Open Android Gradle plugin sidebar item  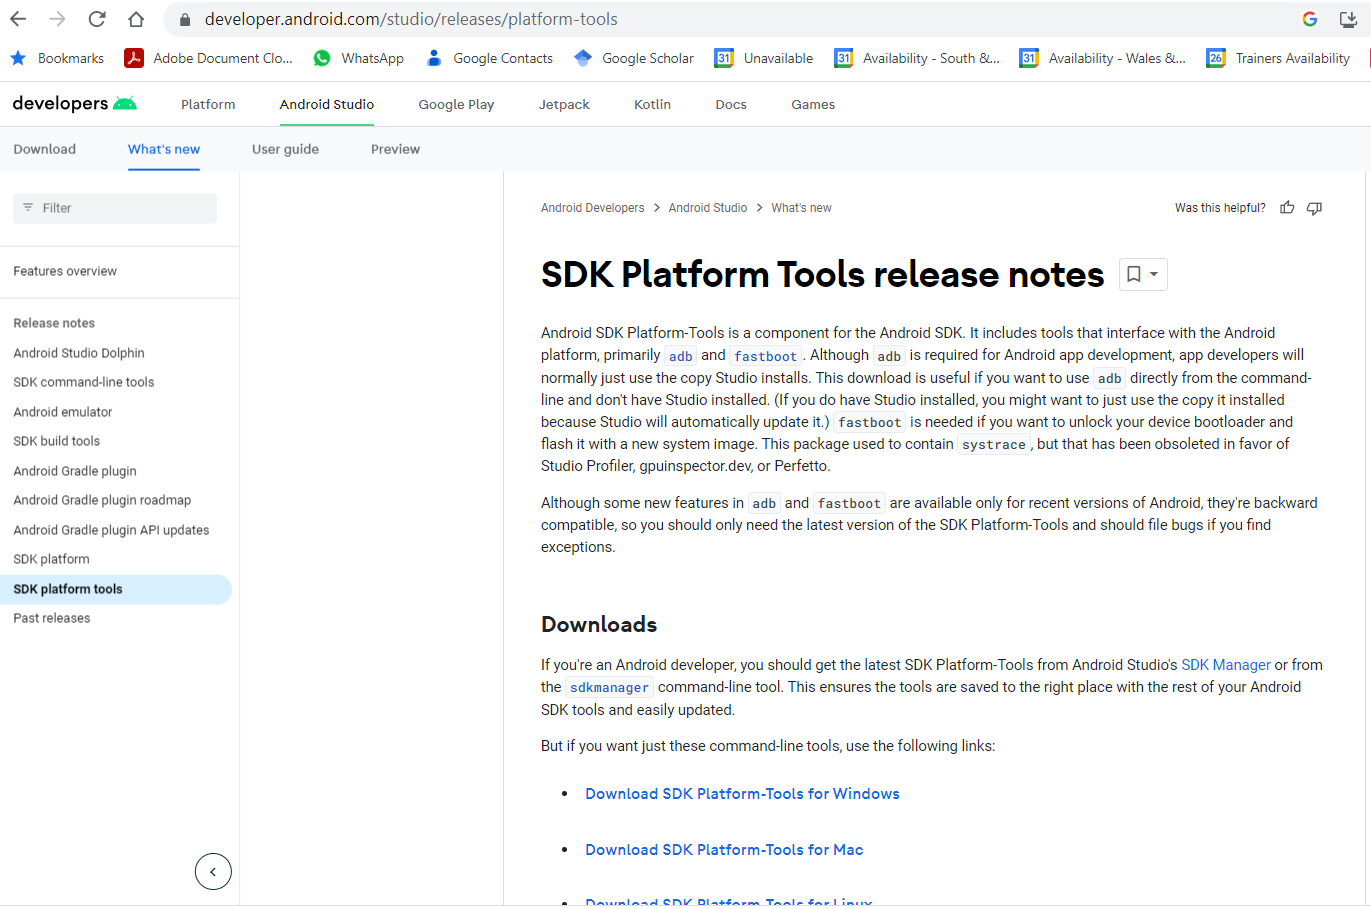[x=75, y=471]
